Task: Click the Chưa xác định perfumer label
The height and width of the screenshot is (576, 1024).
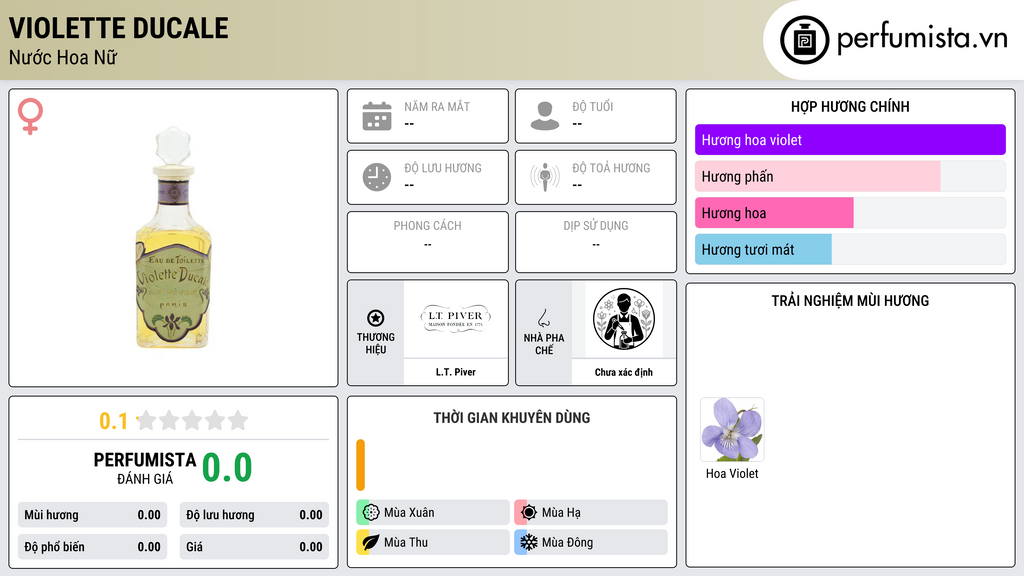Action: 624,372
